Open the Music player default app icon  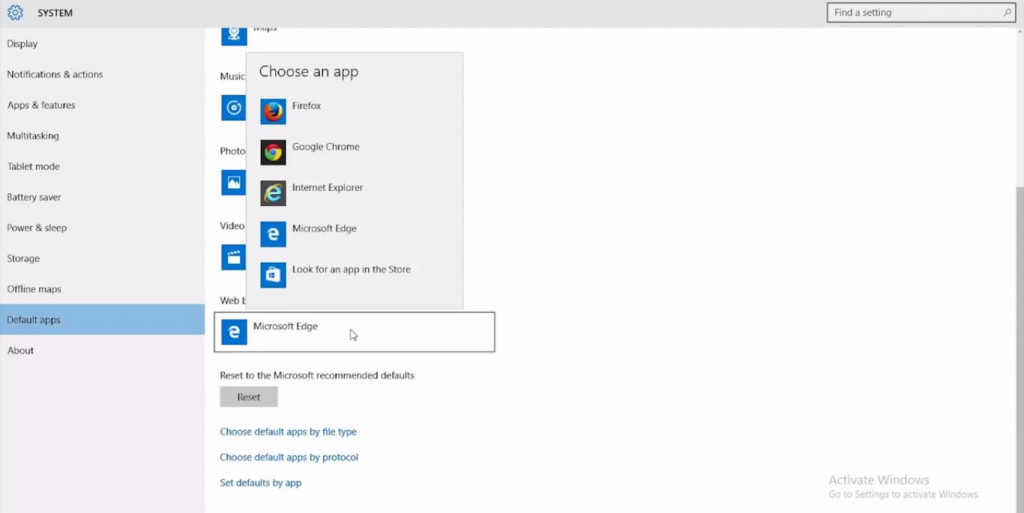233,108
